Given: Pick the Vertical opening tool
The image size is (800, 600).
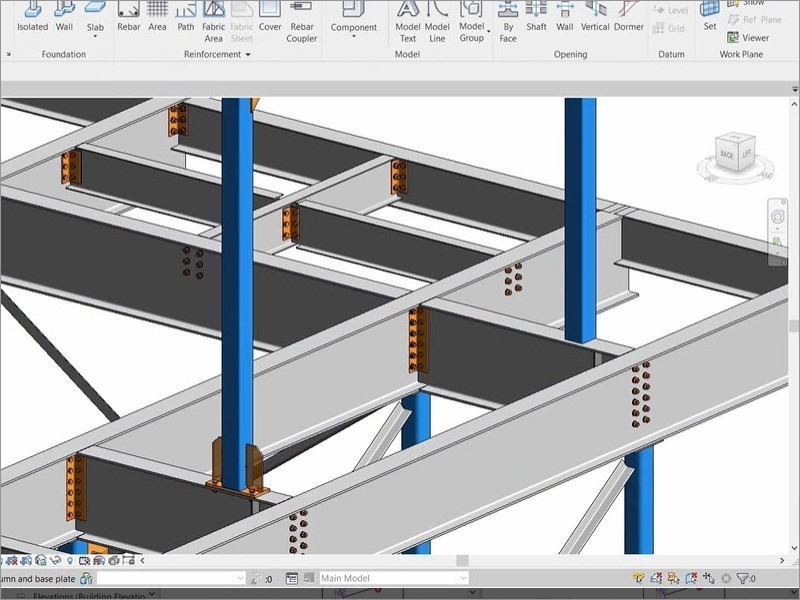Looking at the screenshot, I should click(x=595, y=17).
